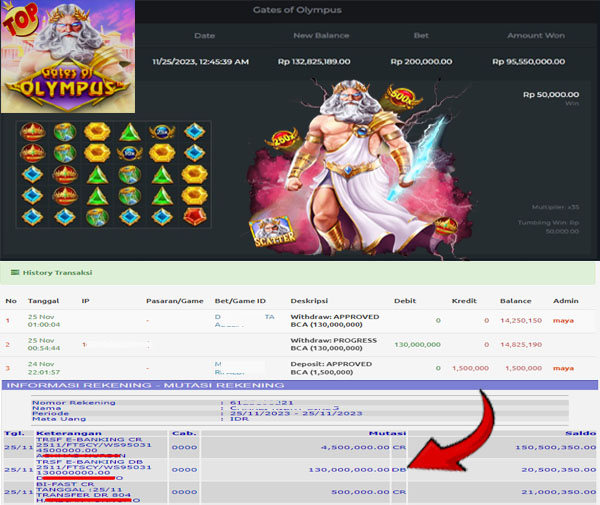This screenshot has height=505, width=600.
Task: Select the Deposit: APPROVED description cell
Action: point(331,368)
